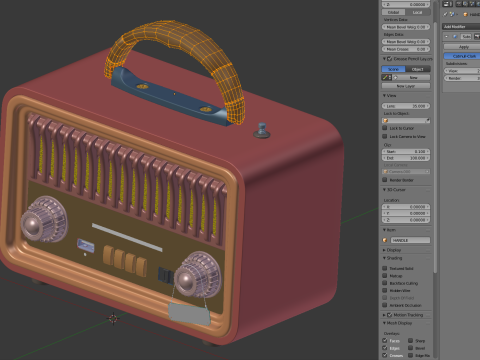Select the Object grease pencil source
This screenshot has height=360, width=480.
418,69
